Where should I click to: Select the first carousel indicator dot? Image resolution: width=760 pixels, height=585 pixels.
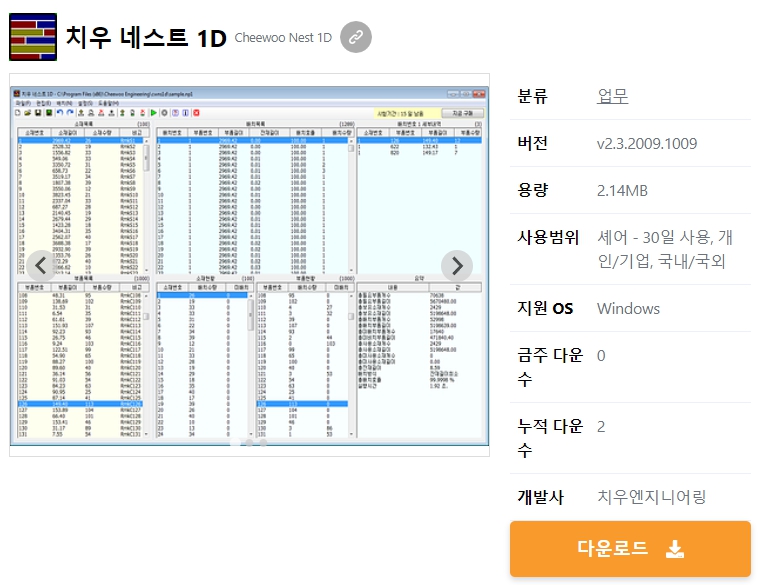pos(235,442)
